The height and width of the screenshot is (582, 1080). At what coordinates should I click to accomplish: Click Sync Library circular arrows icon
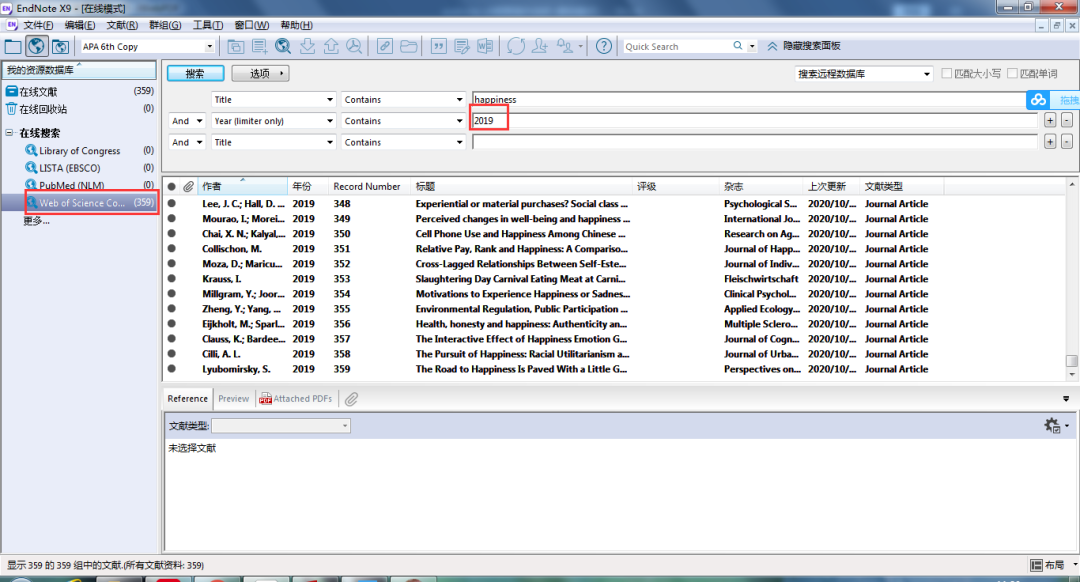click(x=516, y=46)
